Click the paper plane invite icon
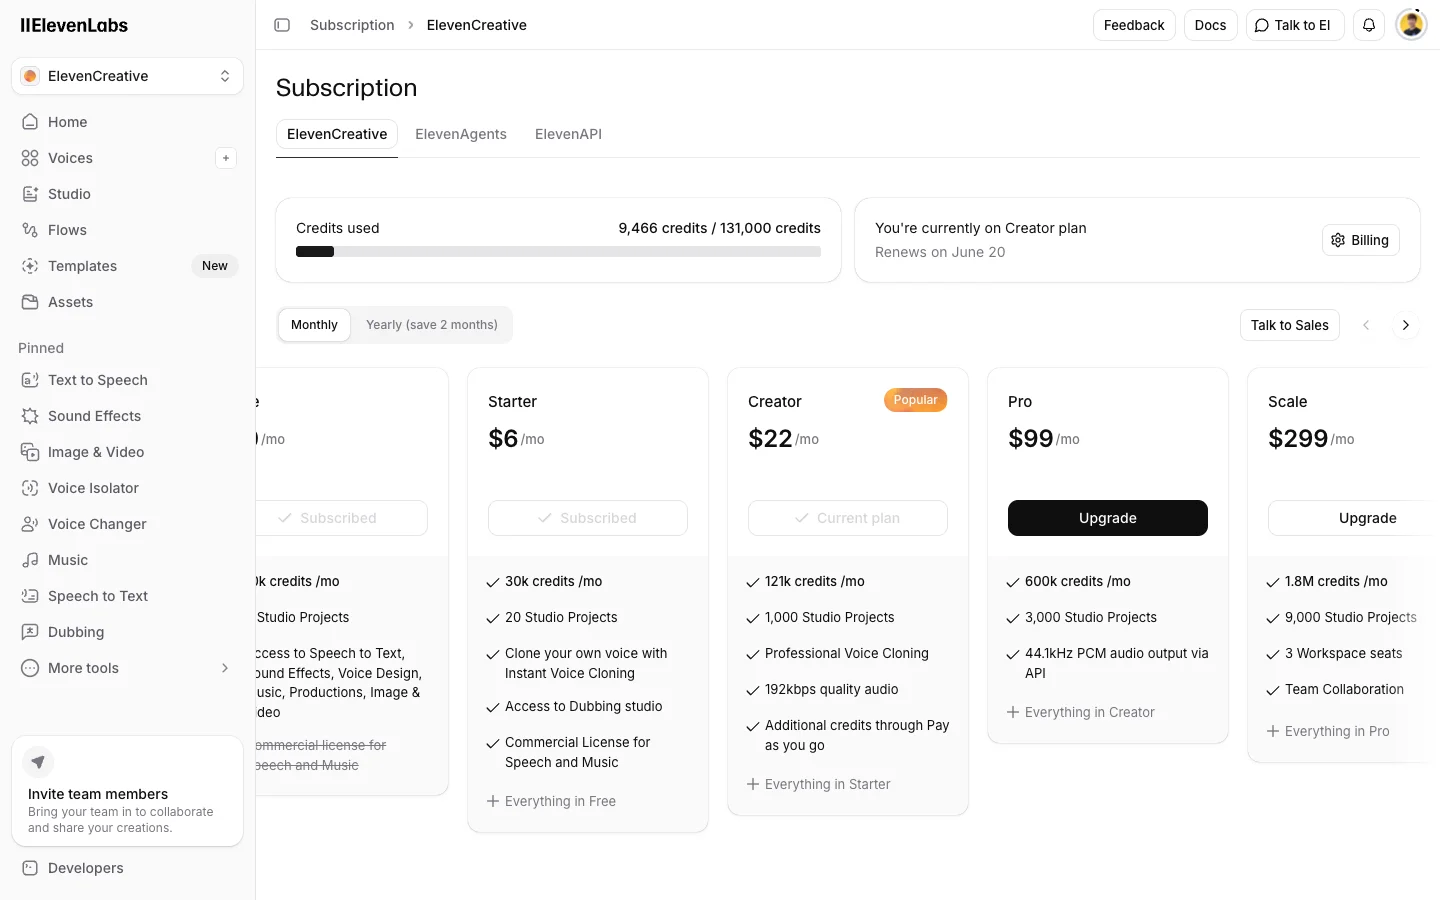Screen dimensions: 1440x900 point(38,762)
